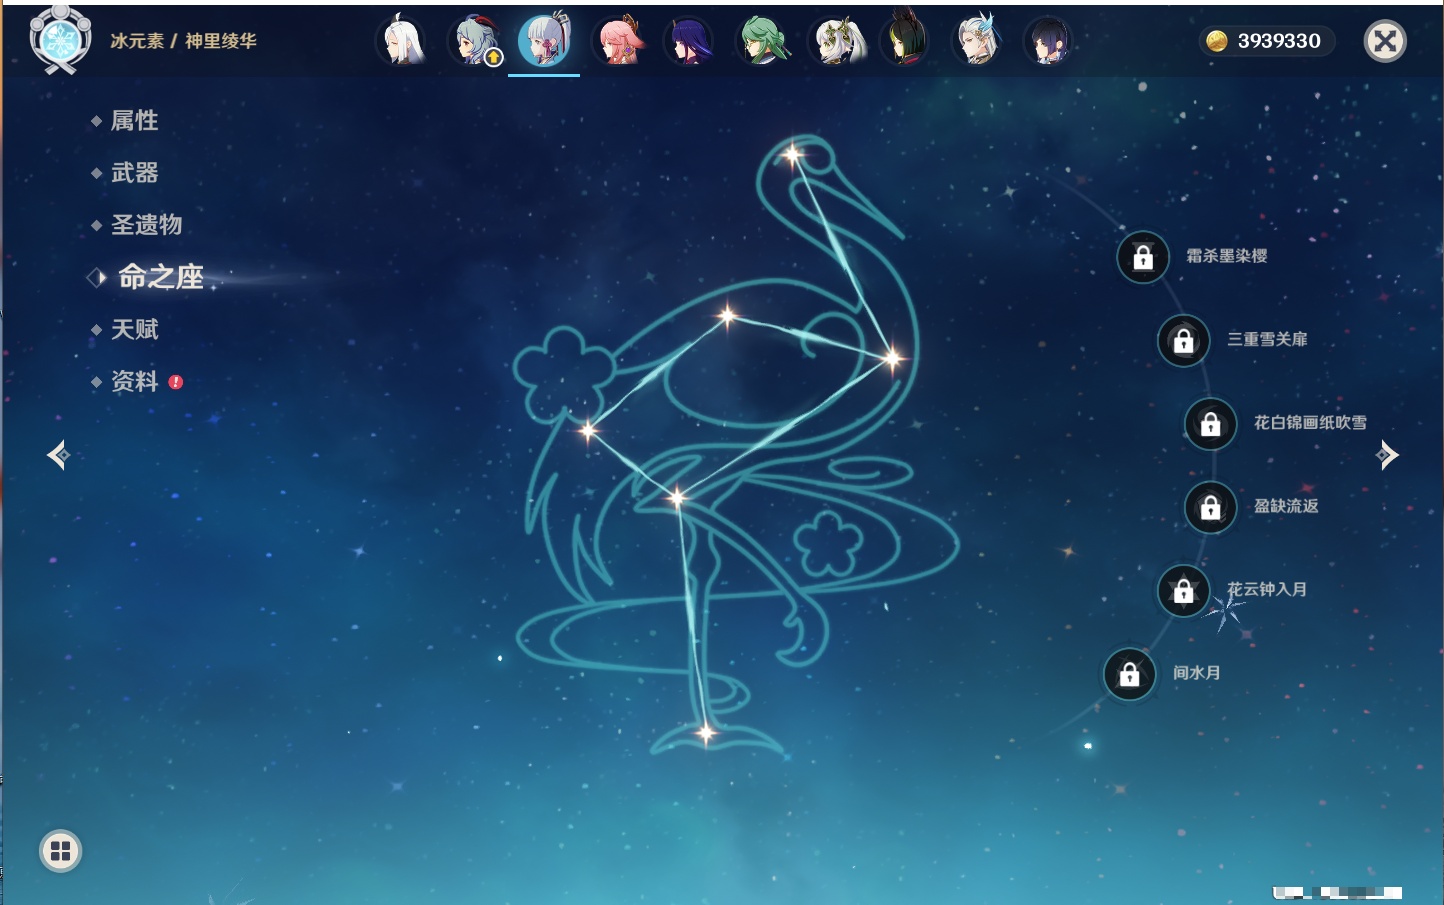
Task: Click the star on the crane's chest
Action: click(891, 357)
